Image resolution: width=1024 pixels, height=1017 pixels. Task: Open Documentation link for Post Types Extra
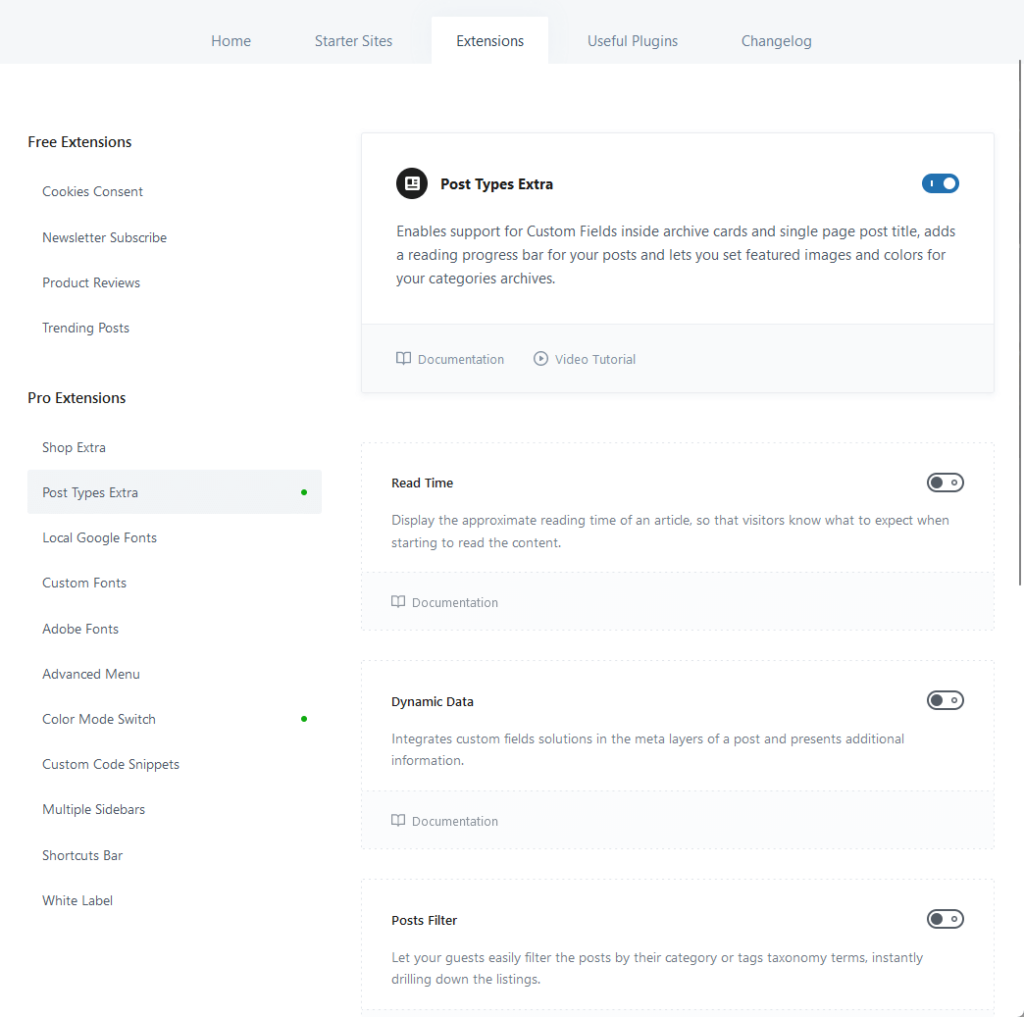pos(450,359)
